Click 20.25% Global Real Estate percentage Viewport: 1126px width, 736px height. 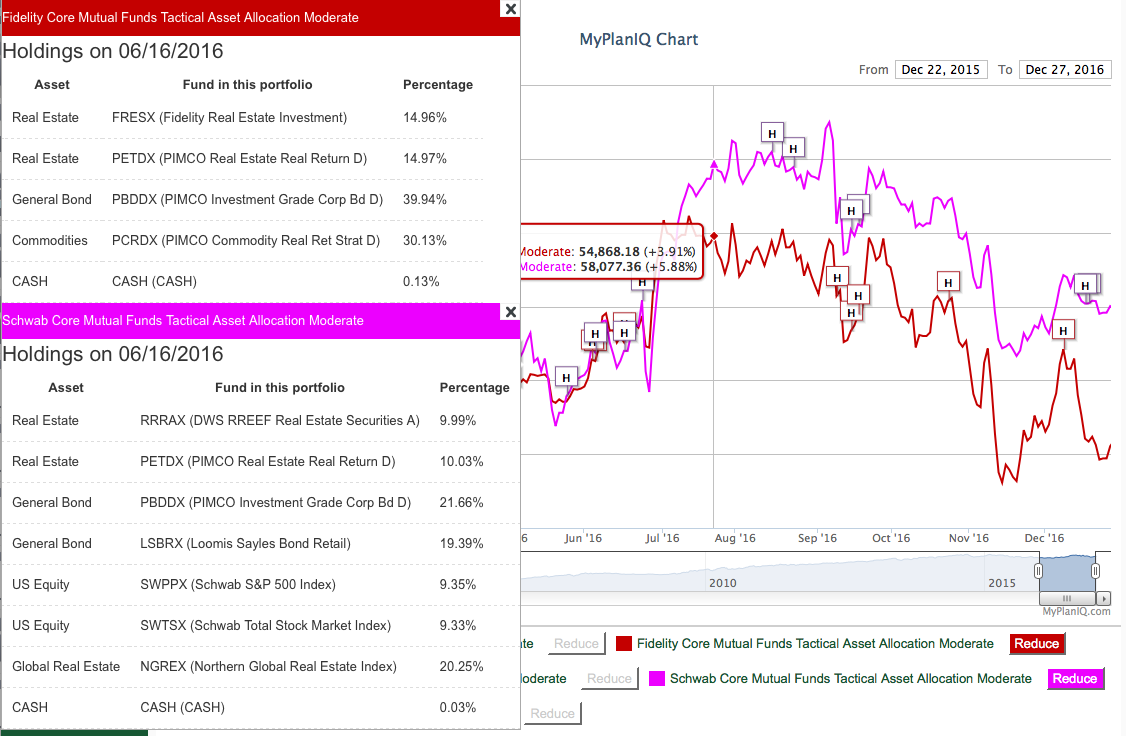(461, 666)
